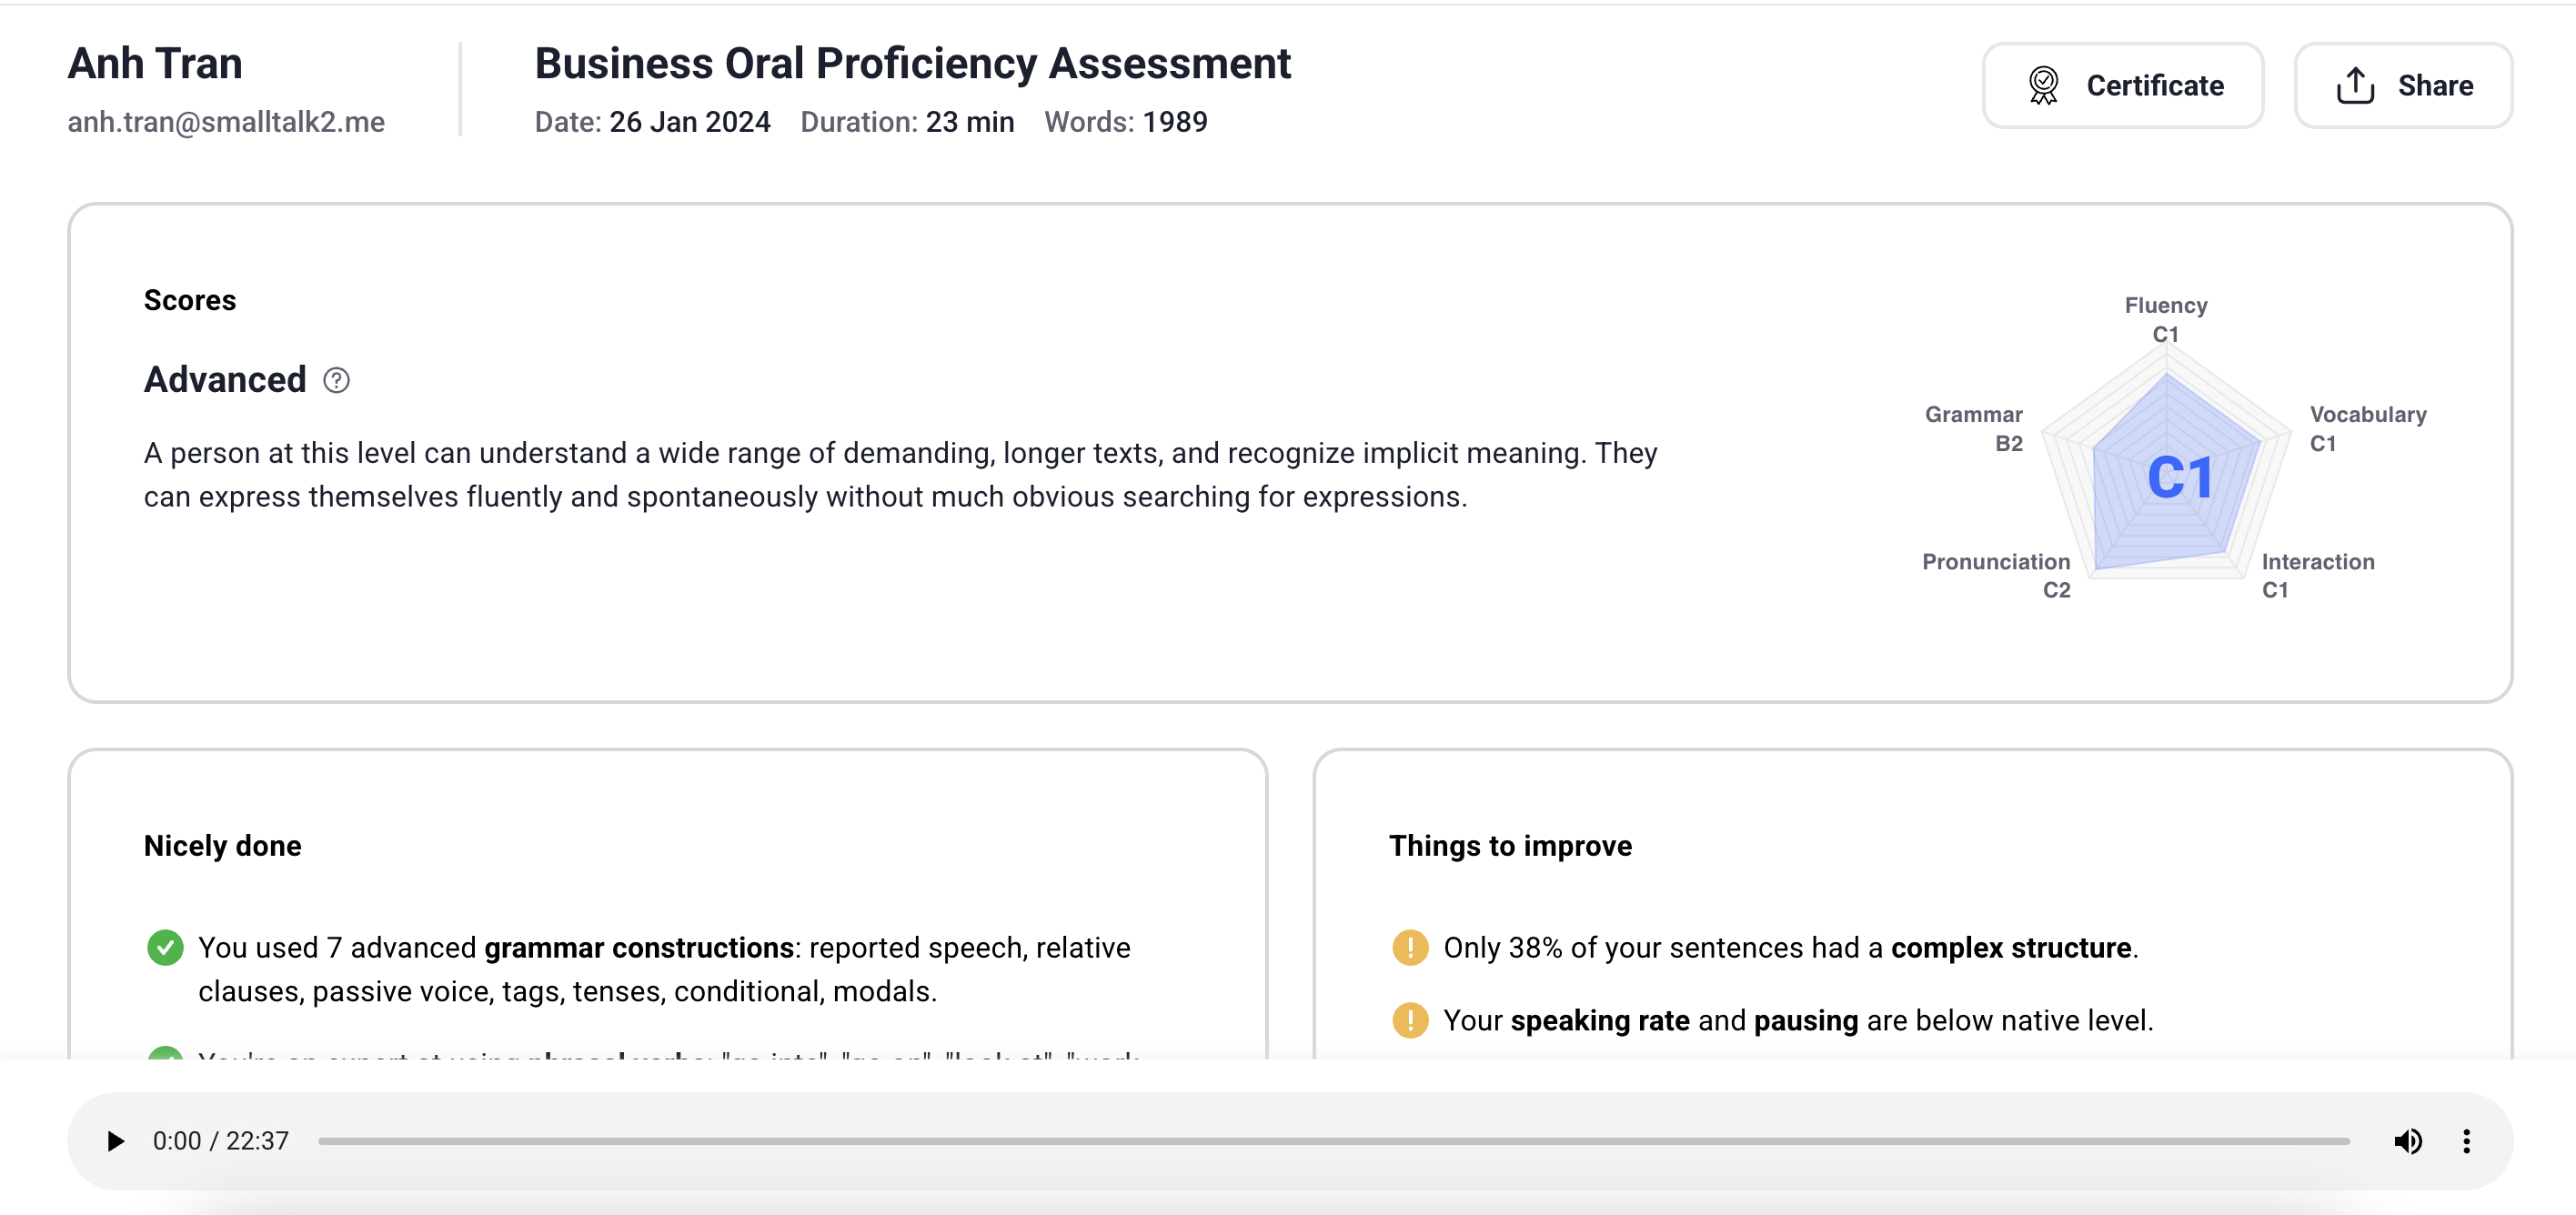Click the C1 score in radar chart
2576x1215 pixels.
[2179, 478]
